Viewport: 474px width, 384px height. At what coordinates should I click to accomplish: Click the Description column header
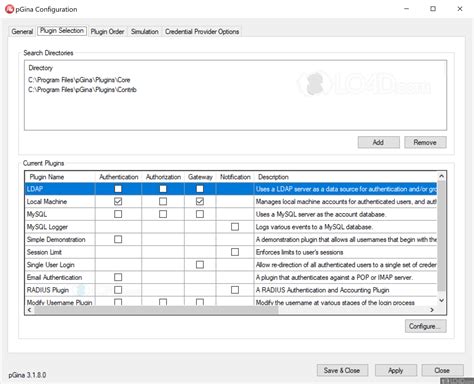point(273,177)
